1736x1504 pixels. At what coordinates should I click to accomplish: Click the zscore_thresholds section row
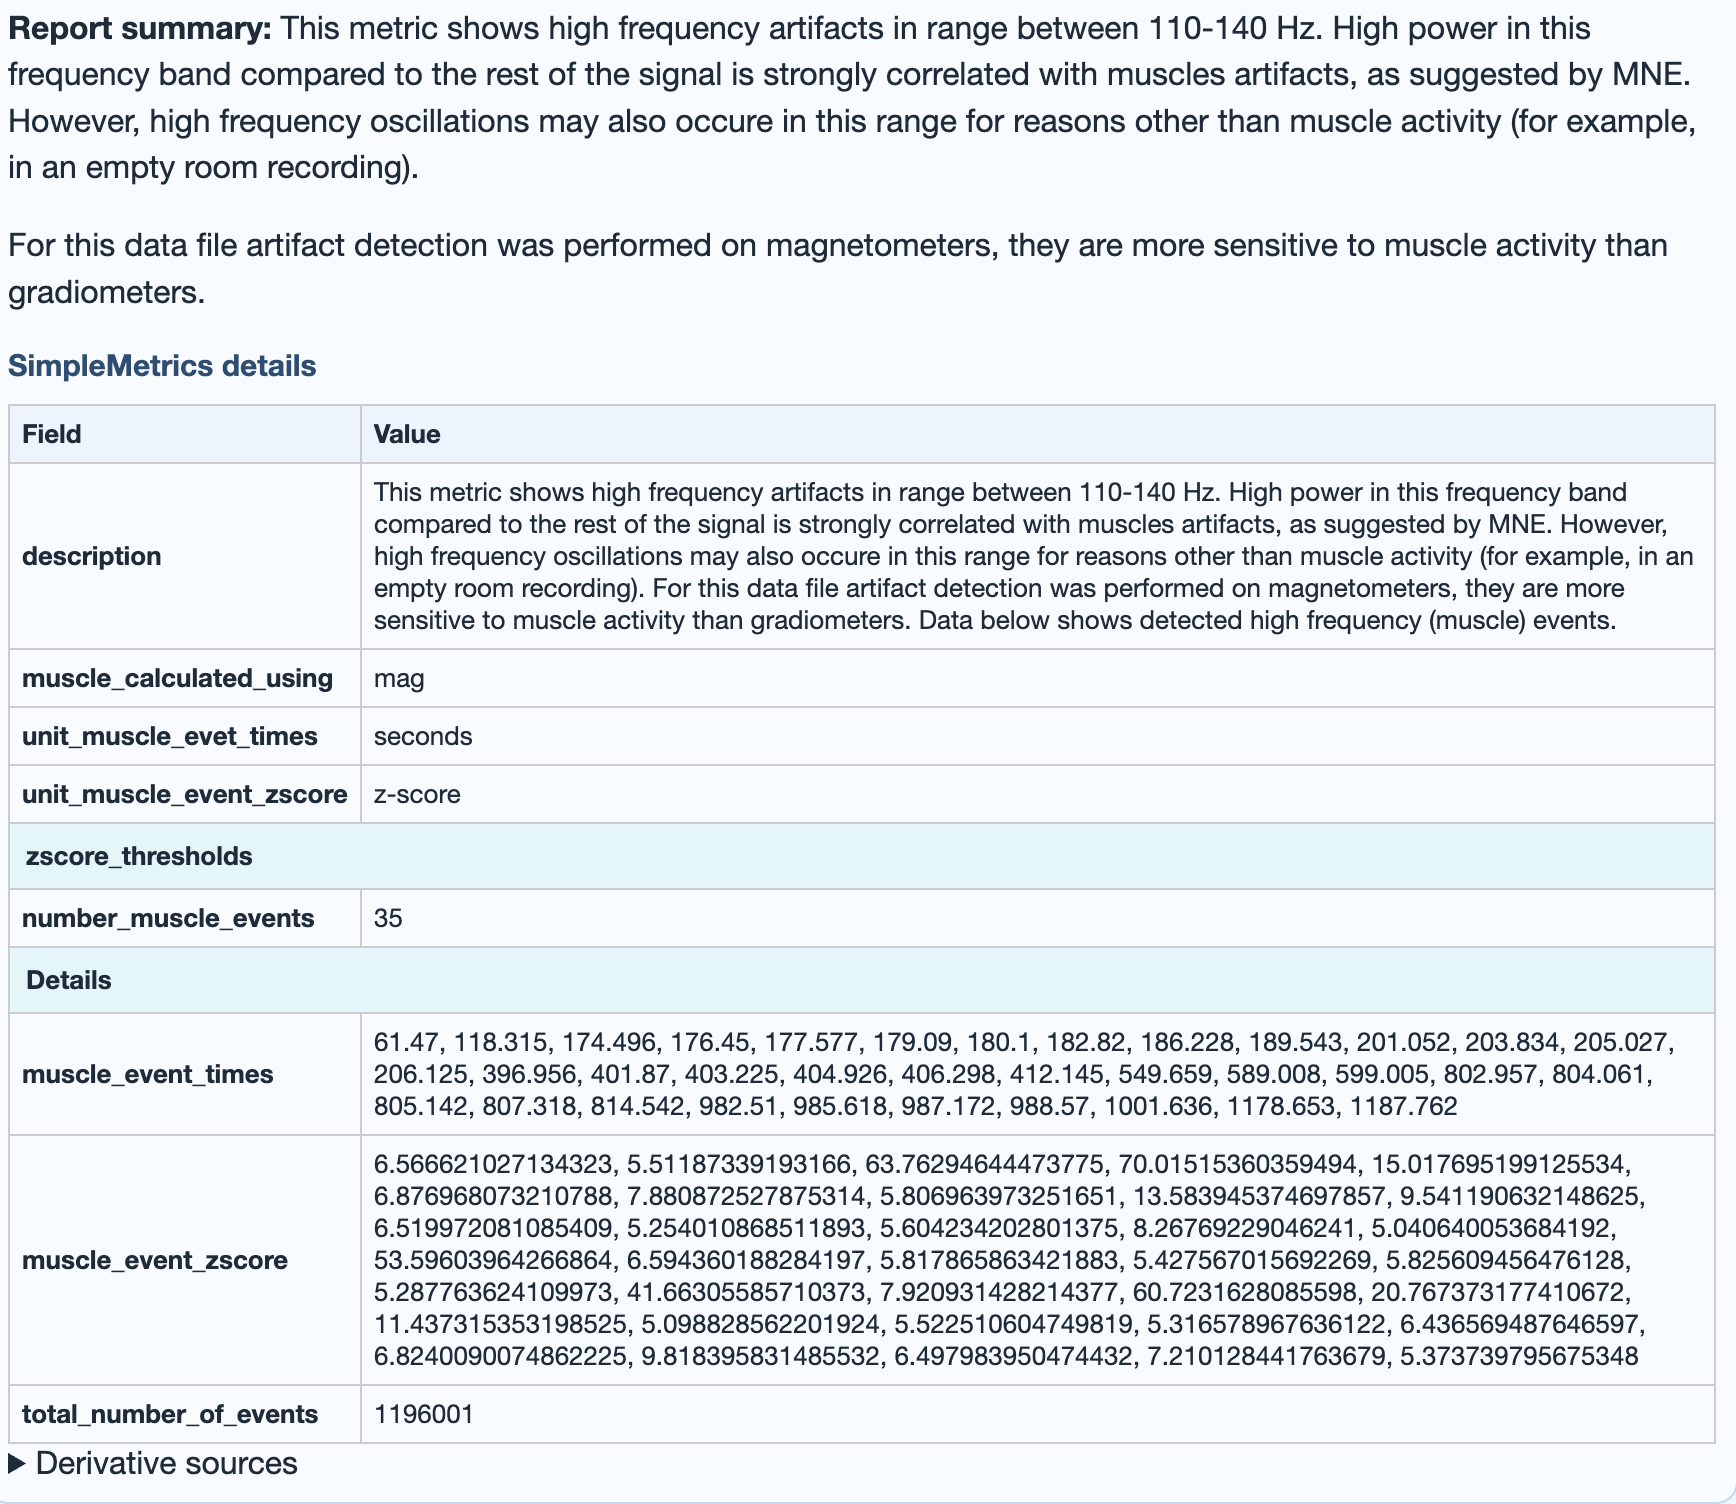point(862,856)
